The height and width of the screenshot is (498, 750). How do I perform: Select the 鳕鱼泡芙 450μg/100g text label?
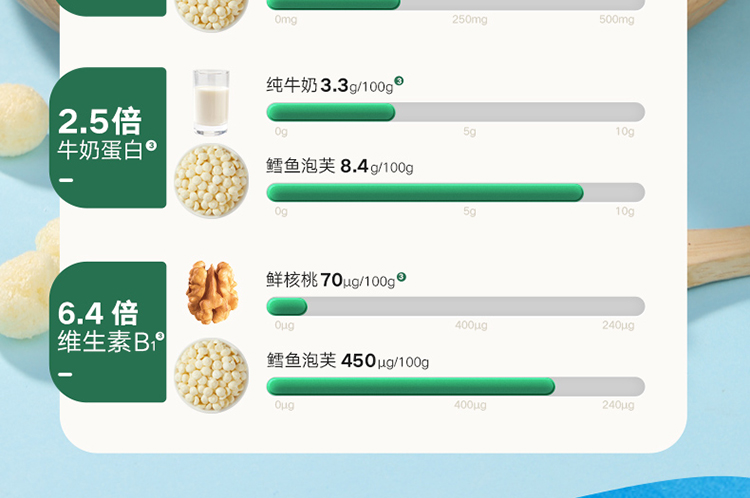pos(347,361)
